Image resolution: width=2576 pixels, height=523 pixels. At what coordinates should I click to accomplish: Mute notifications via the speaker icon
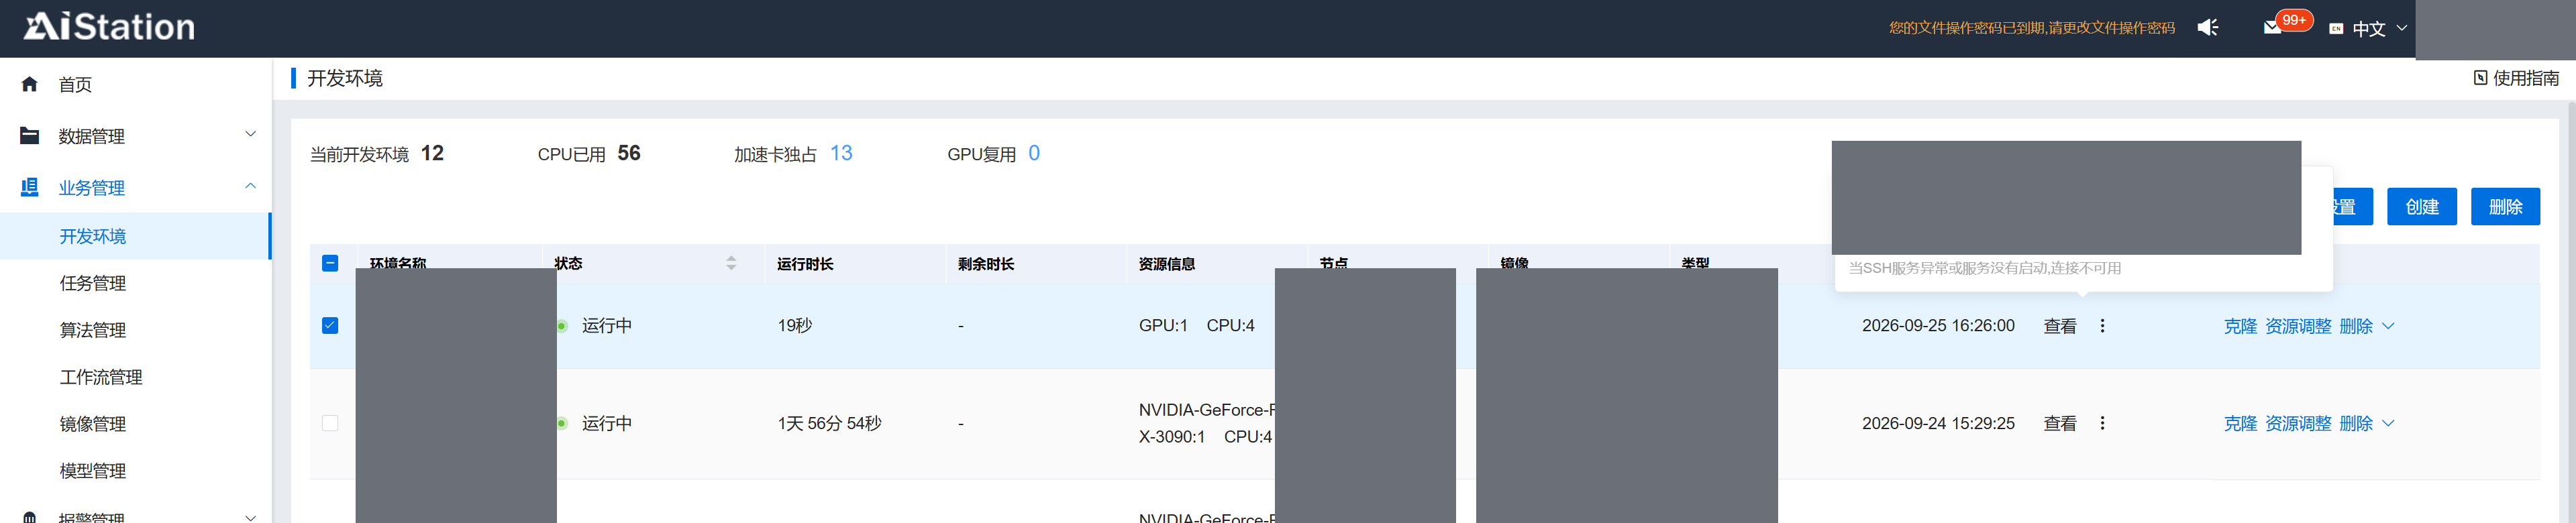point(2208,28)
